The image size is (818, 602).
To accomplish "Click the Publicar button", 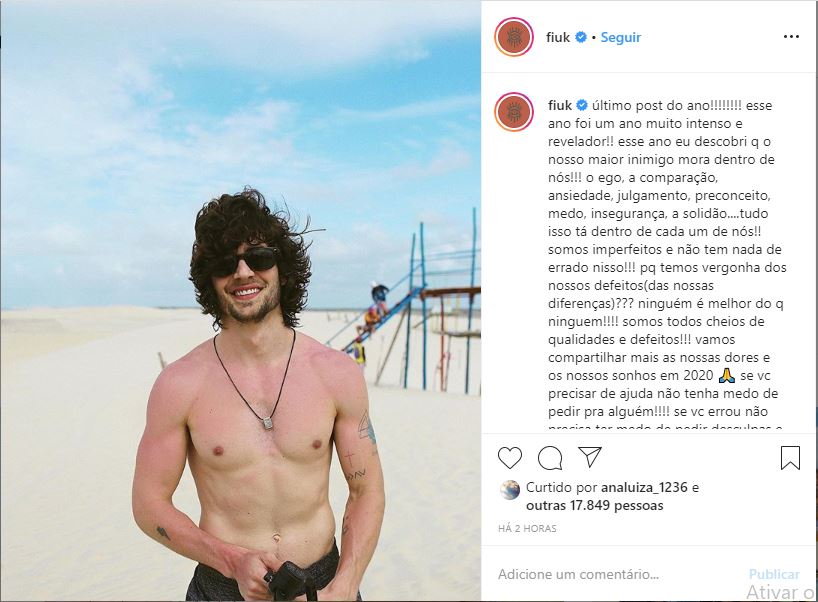I will coord(774,574).
